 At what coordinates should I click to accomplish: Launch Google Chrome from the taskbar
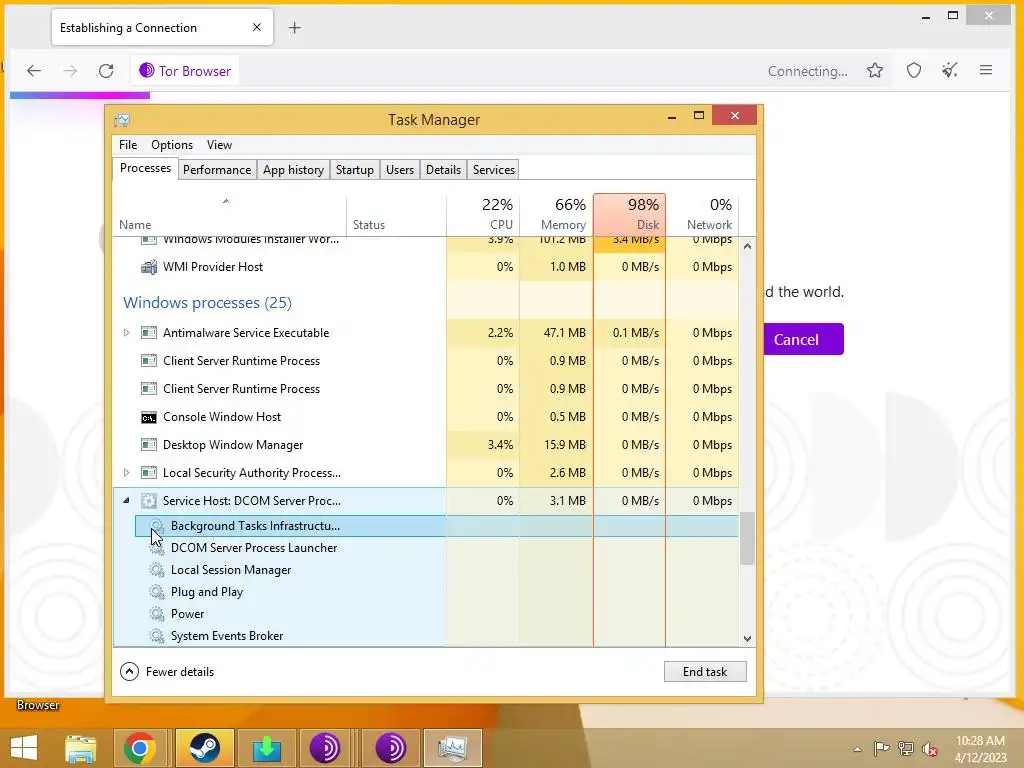(x=139, y=748)
